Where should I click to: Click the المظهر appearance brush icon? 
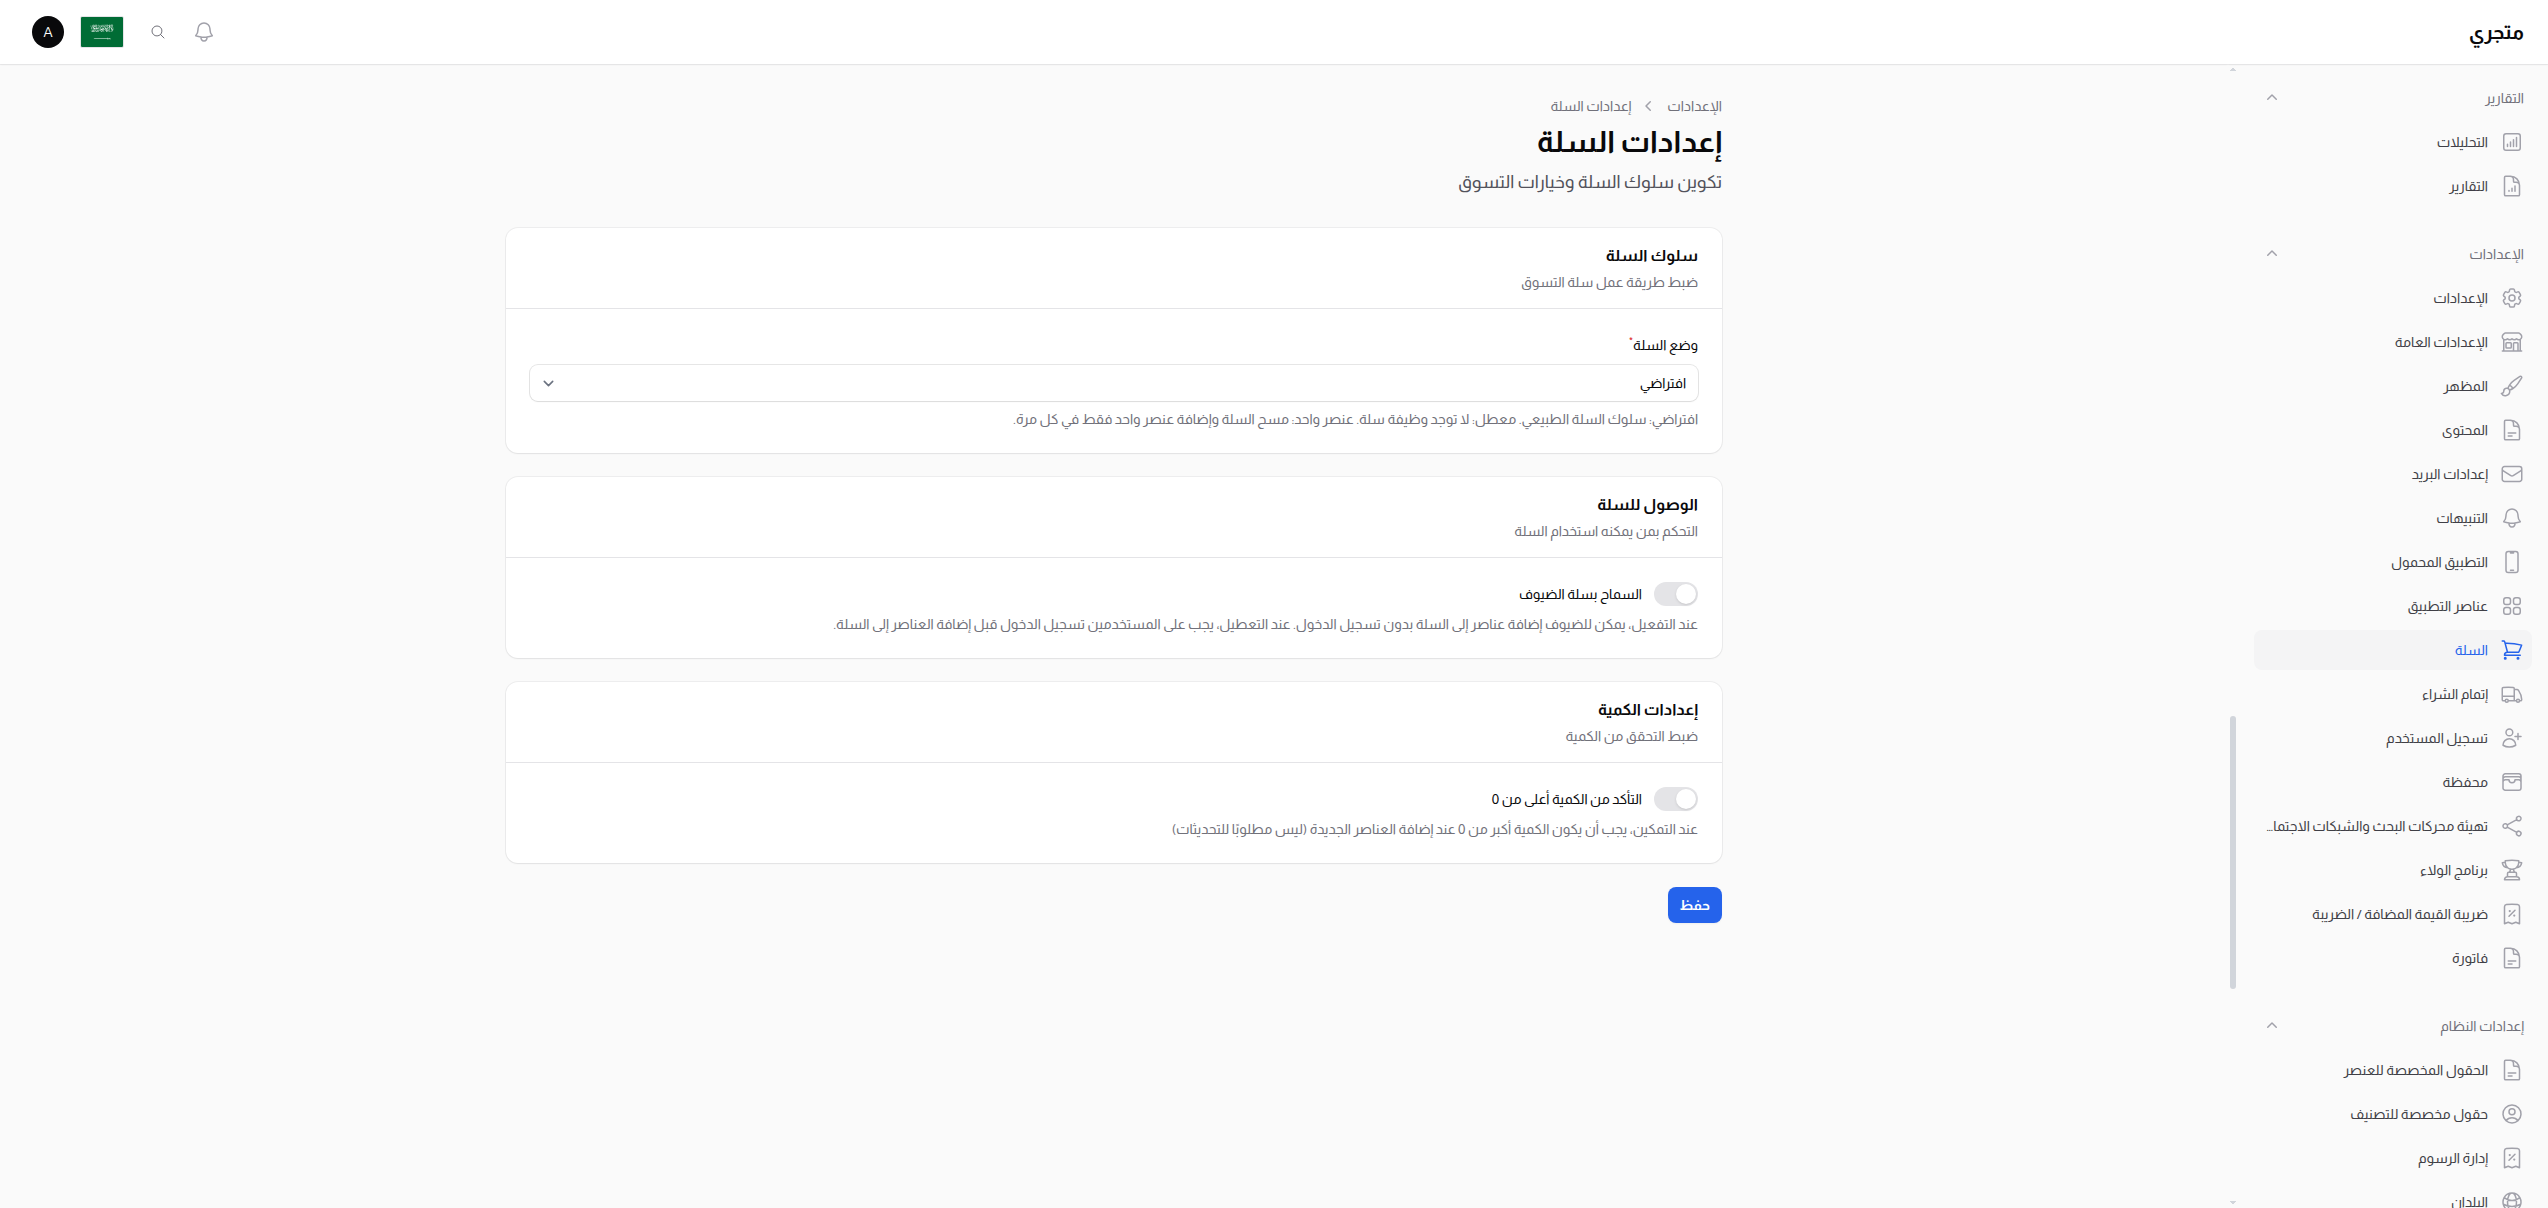pyautogui.click(x=2513, y=386)
